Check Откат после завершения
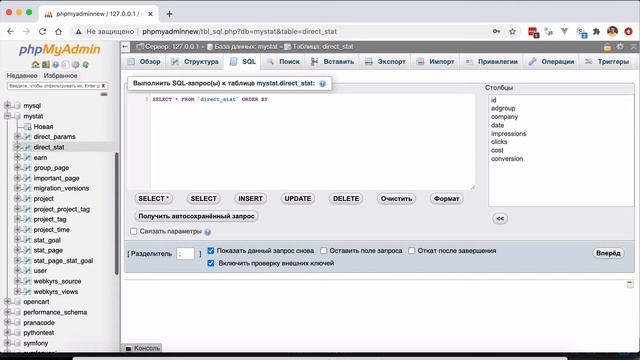This screenshot has height=360, width=640. (411, 251)
